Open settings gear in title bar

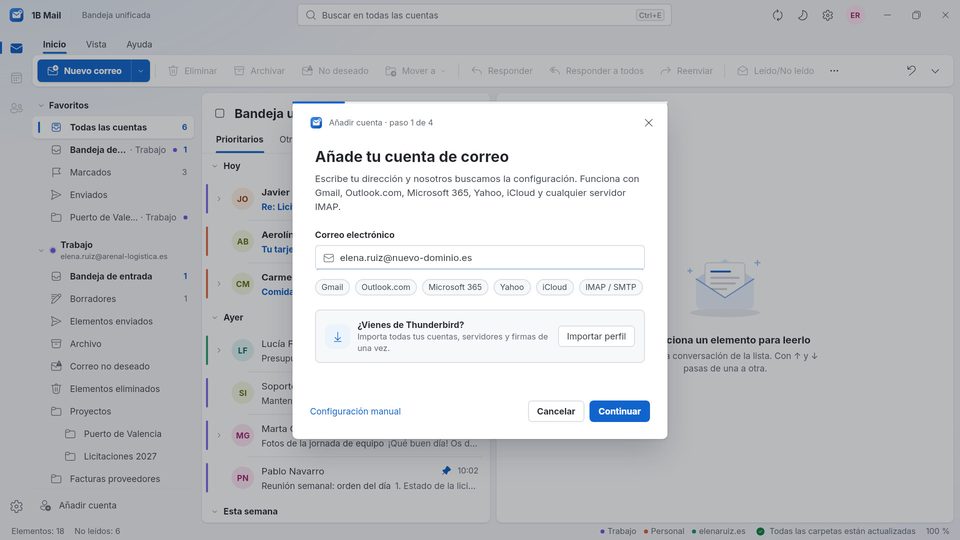pyautogui.click(x=828, y=15)
